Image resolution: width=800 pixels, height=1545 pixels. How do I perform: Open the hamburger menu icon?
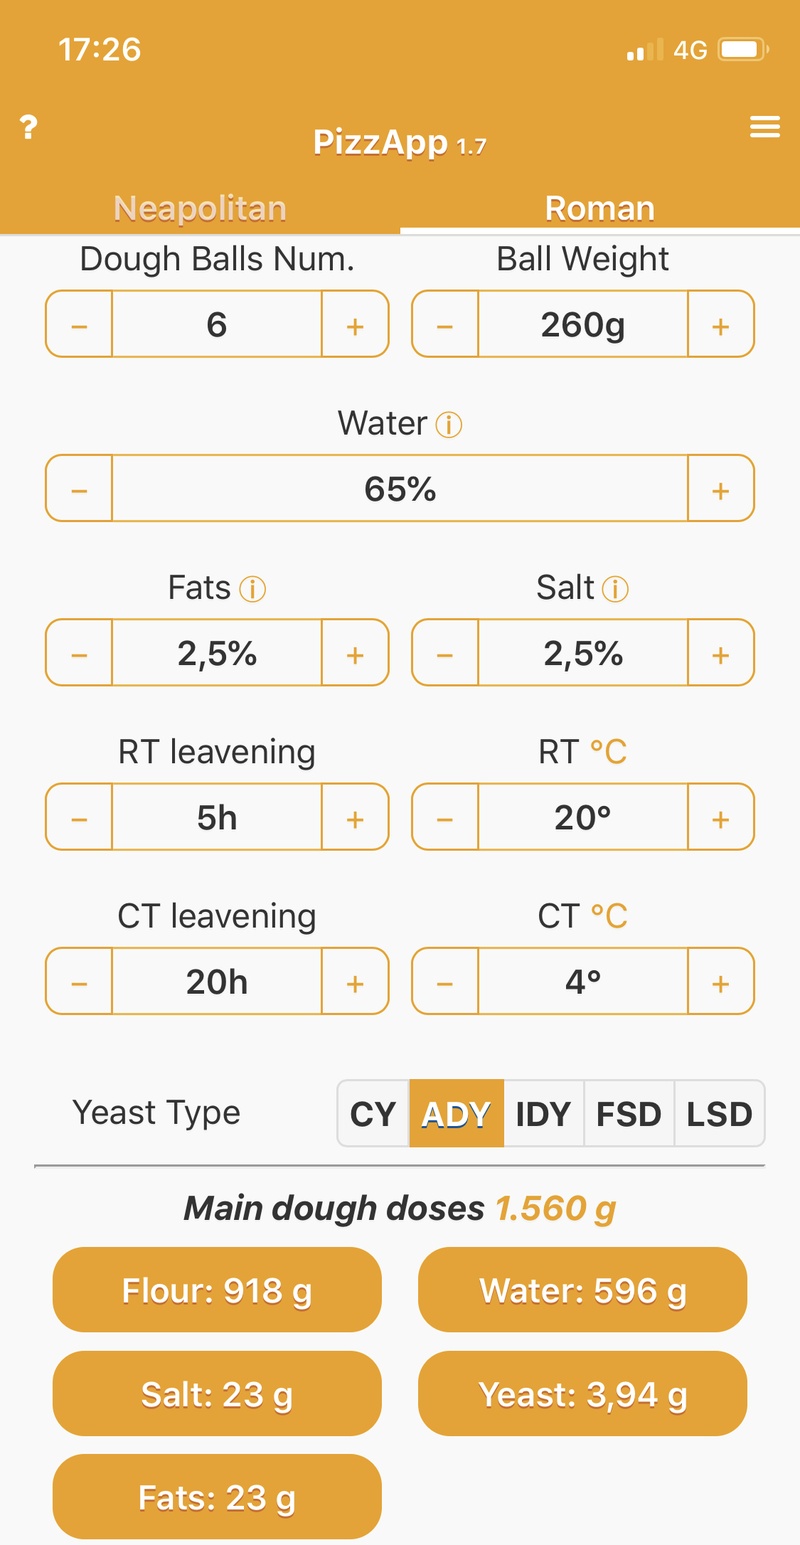click(x=765, y=126)
